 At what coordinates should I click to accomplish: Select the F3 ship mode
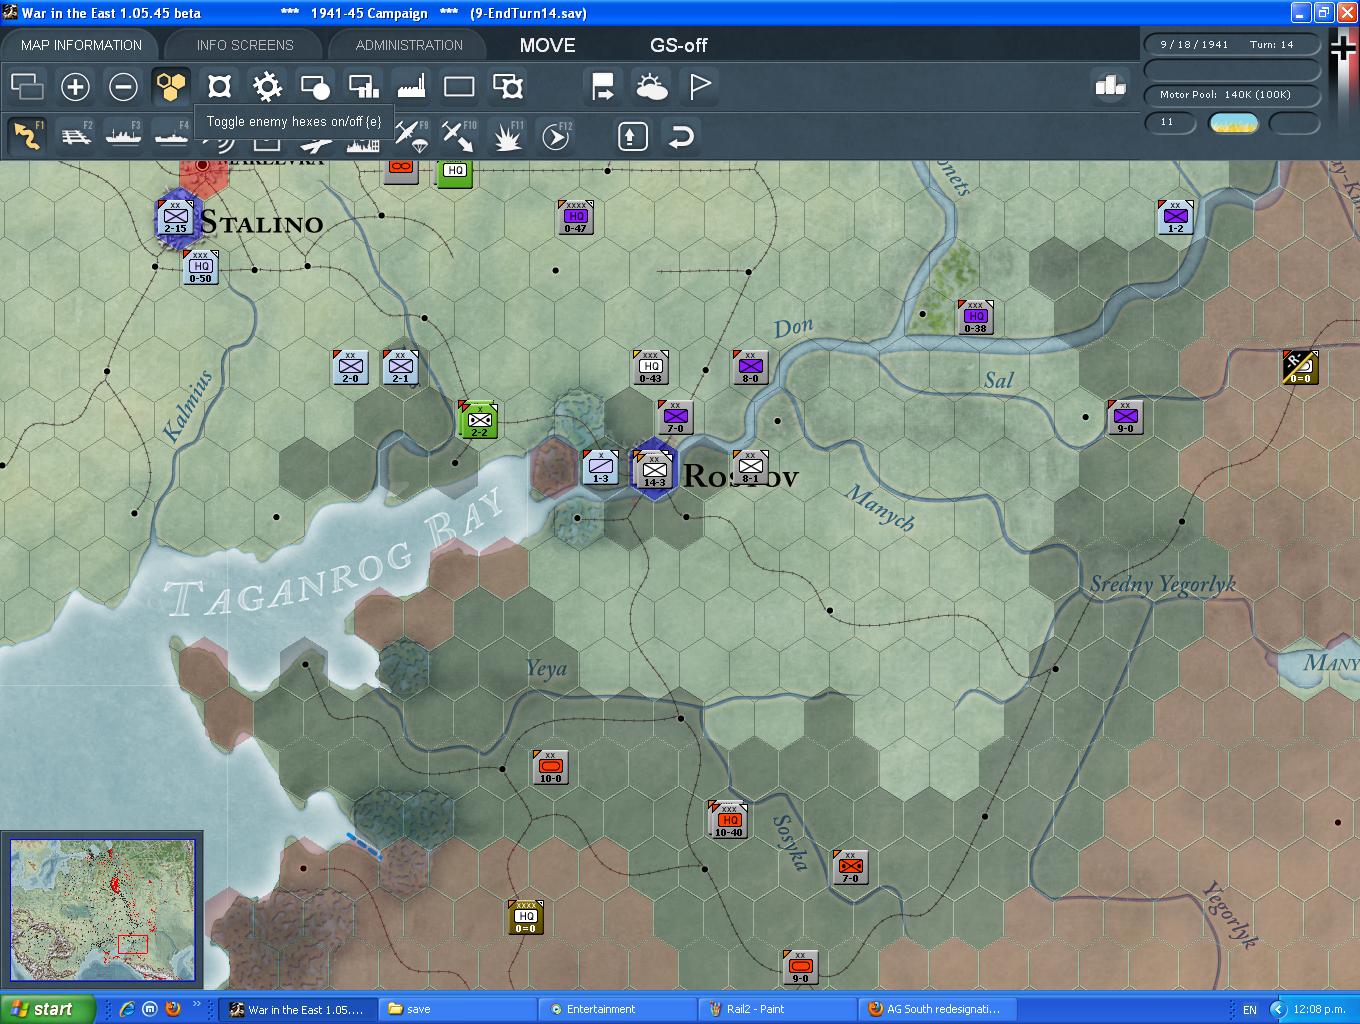click(123, 136)
